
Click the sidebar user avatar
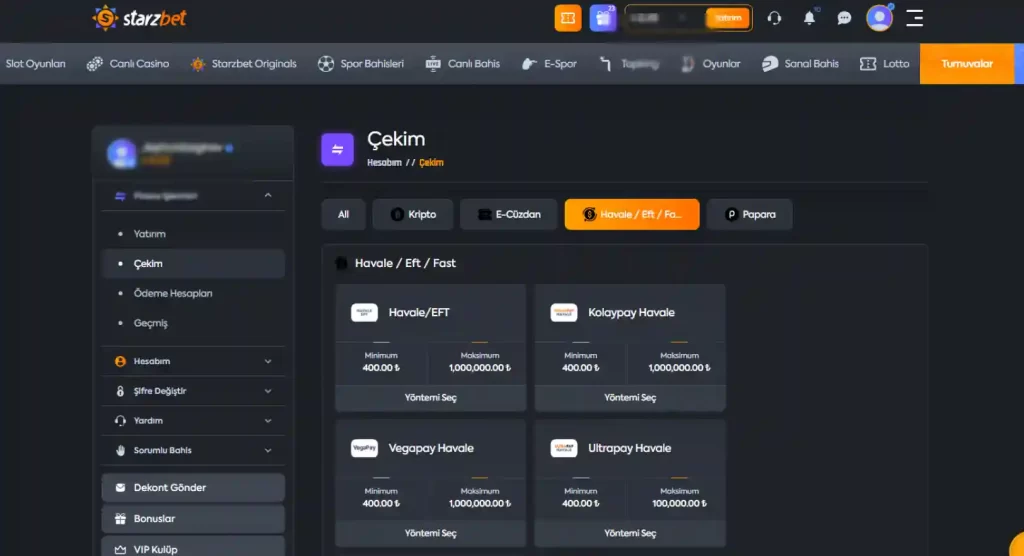pyautogui.click(x=121, y=154)
